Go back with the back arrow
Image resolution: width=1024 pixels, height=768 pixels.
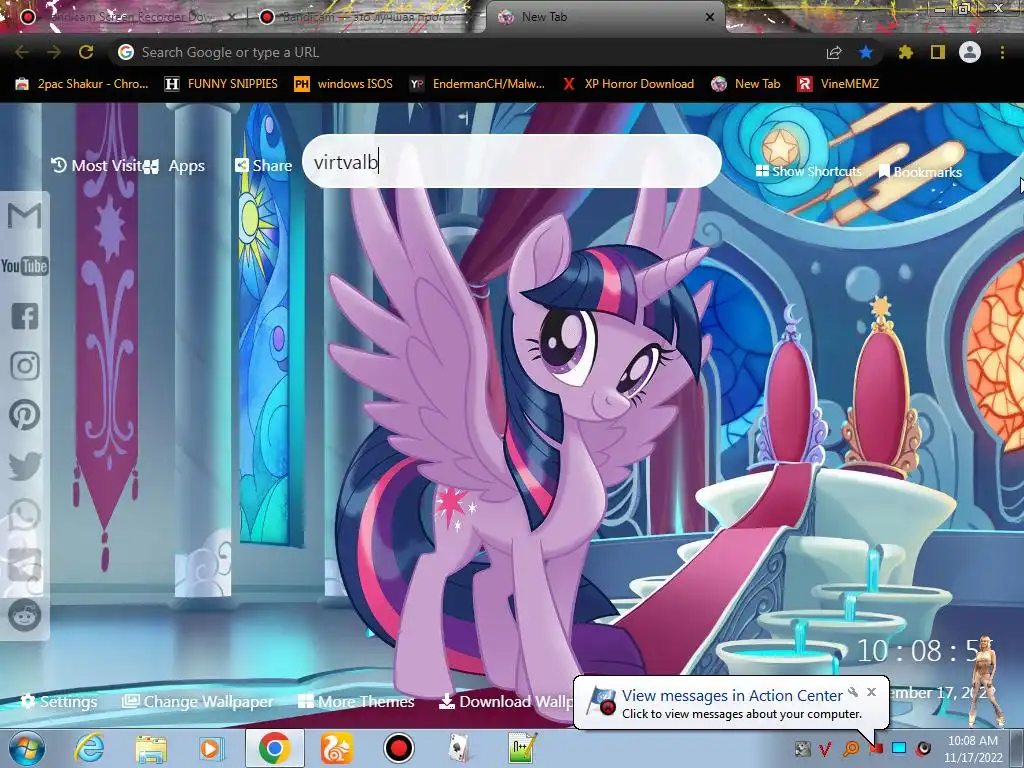pos(22,52)
